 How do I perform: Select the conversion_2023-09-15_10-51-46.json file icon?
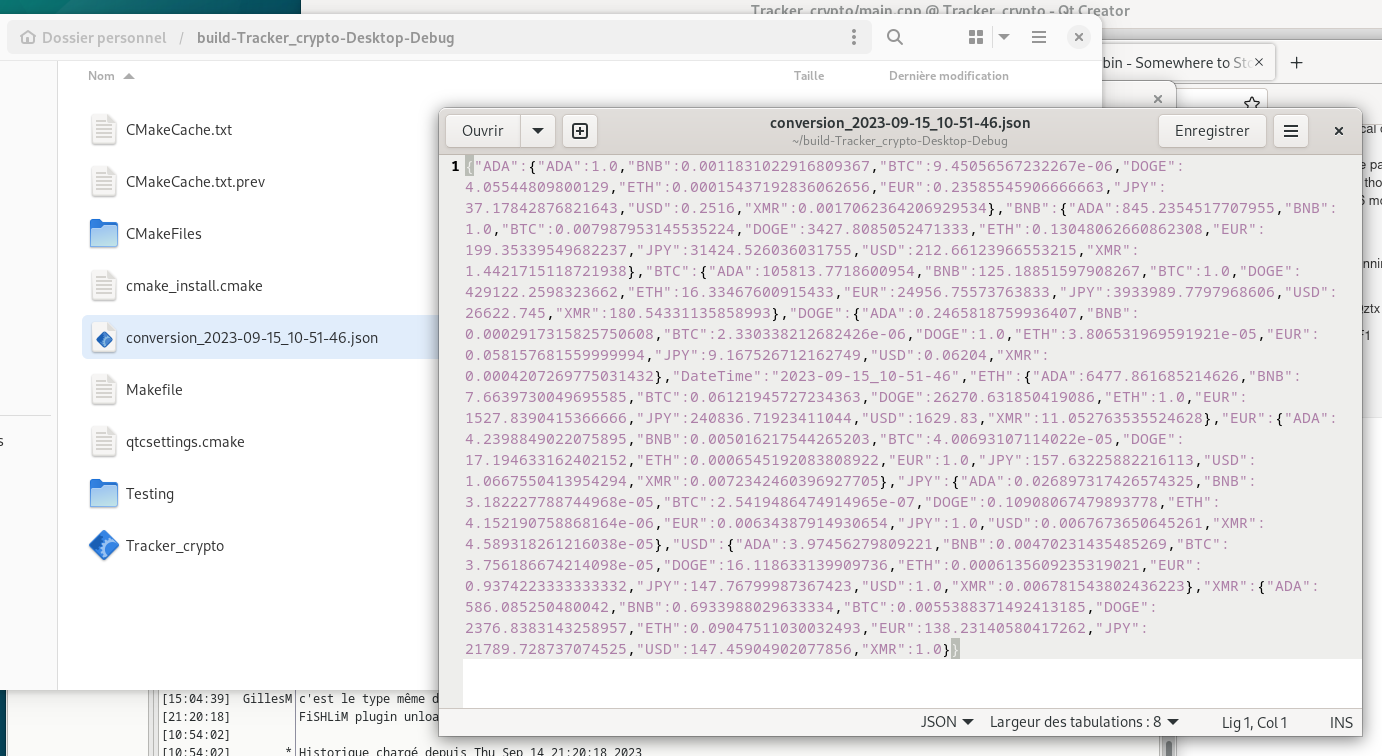tap(104, 338)
